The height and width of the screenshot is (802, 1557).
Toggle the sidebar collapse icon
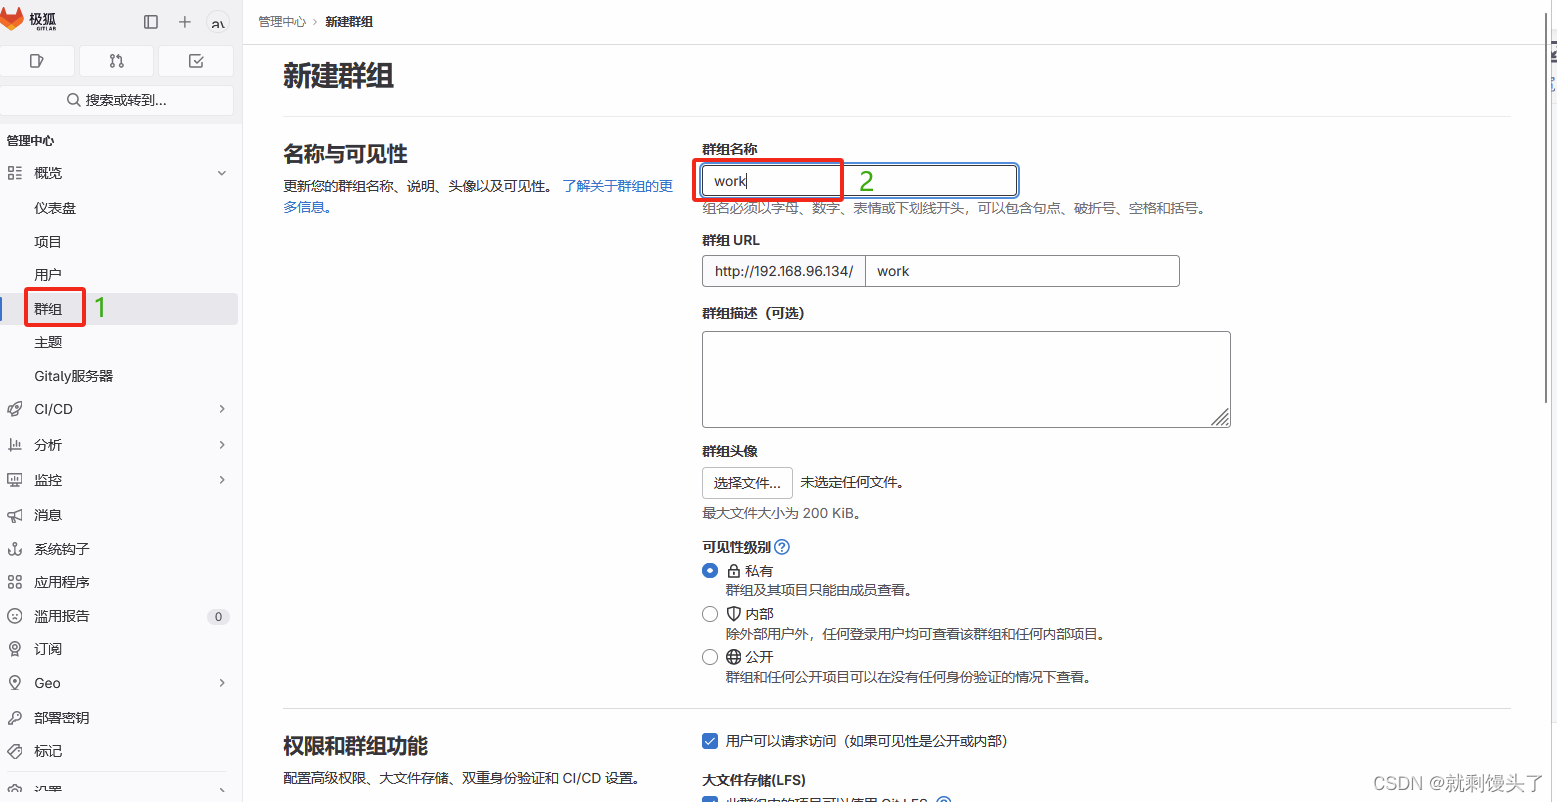point(151,22)
